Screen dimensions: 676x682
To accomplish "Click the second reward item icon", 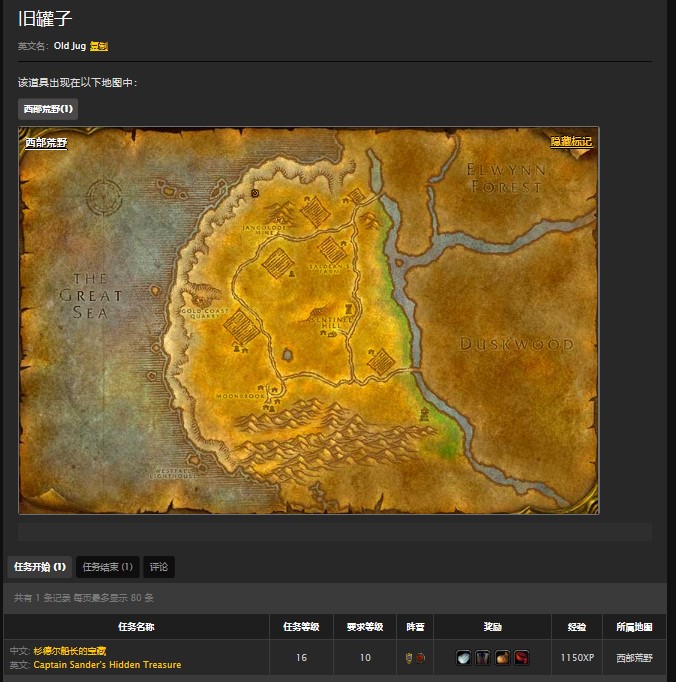I will click(483, 658).
